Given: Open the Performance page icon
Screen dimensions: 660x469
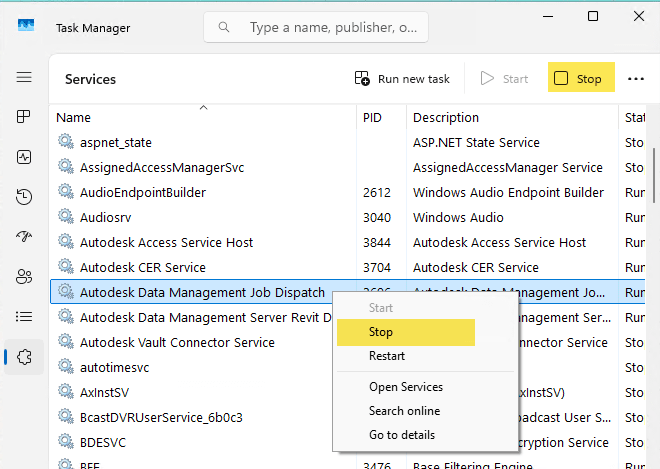Looking at the screenshot, I should pyautogui.click(x=24, y=157).
